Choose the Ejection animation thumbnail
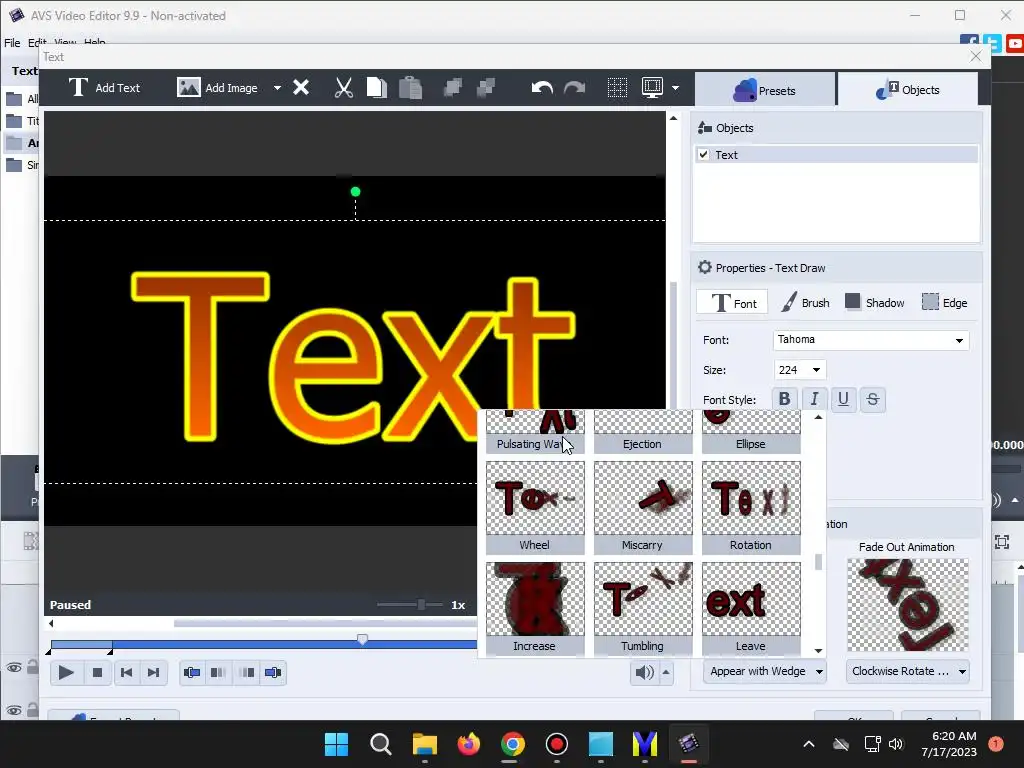Screen dimensions: 1024x768 tap(643, 432)
